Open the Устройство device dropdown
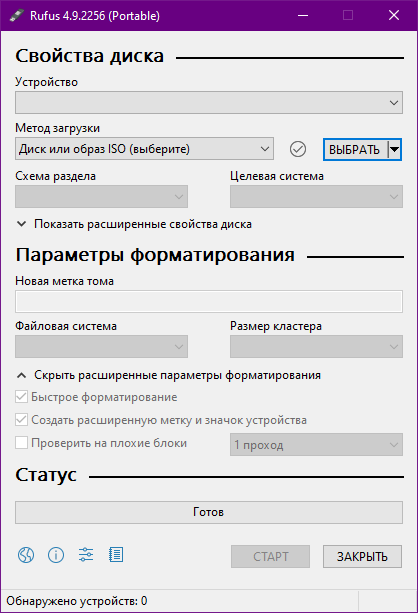Screen dimensions: 418x613 click(209, 102)
